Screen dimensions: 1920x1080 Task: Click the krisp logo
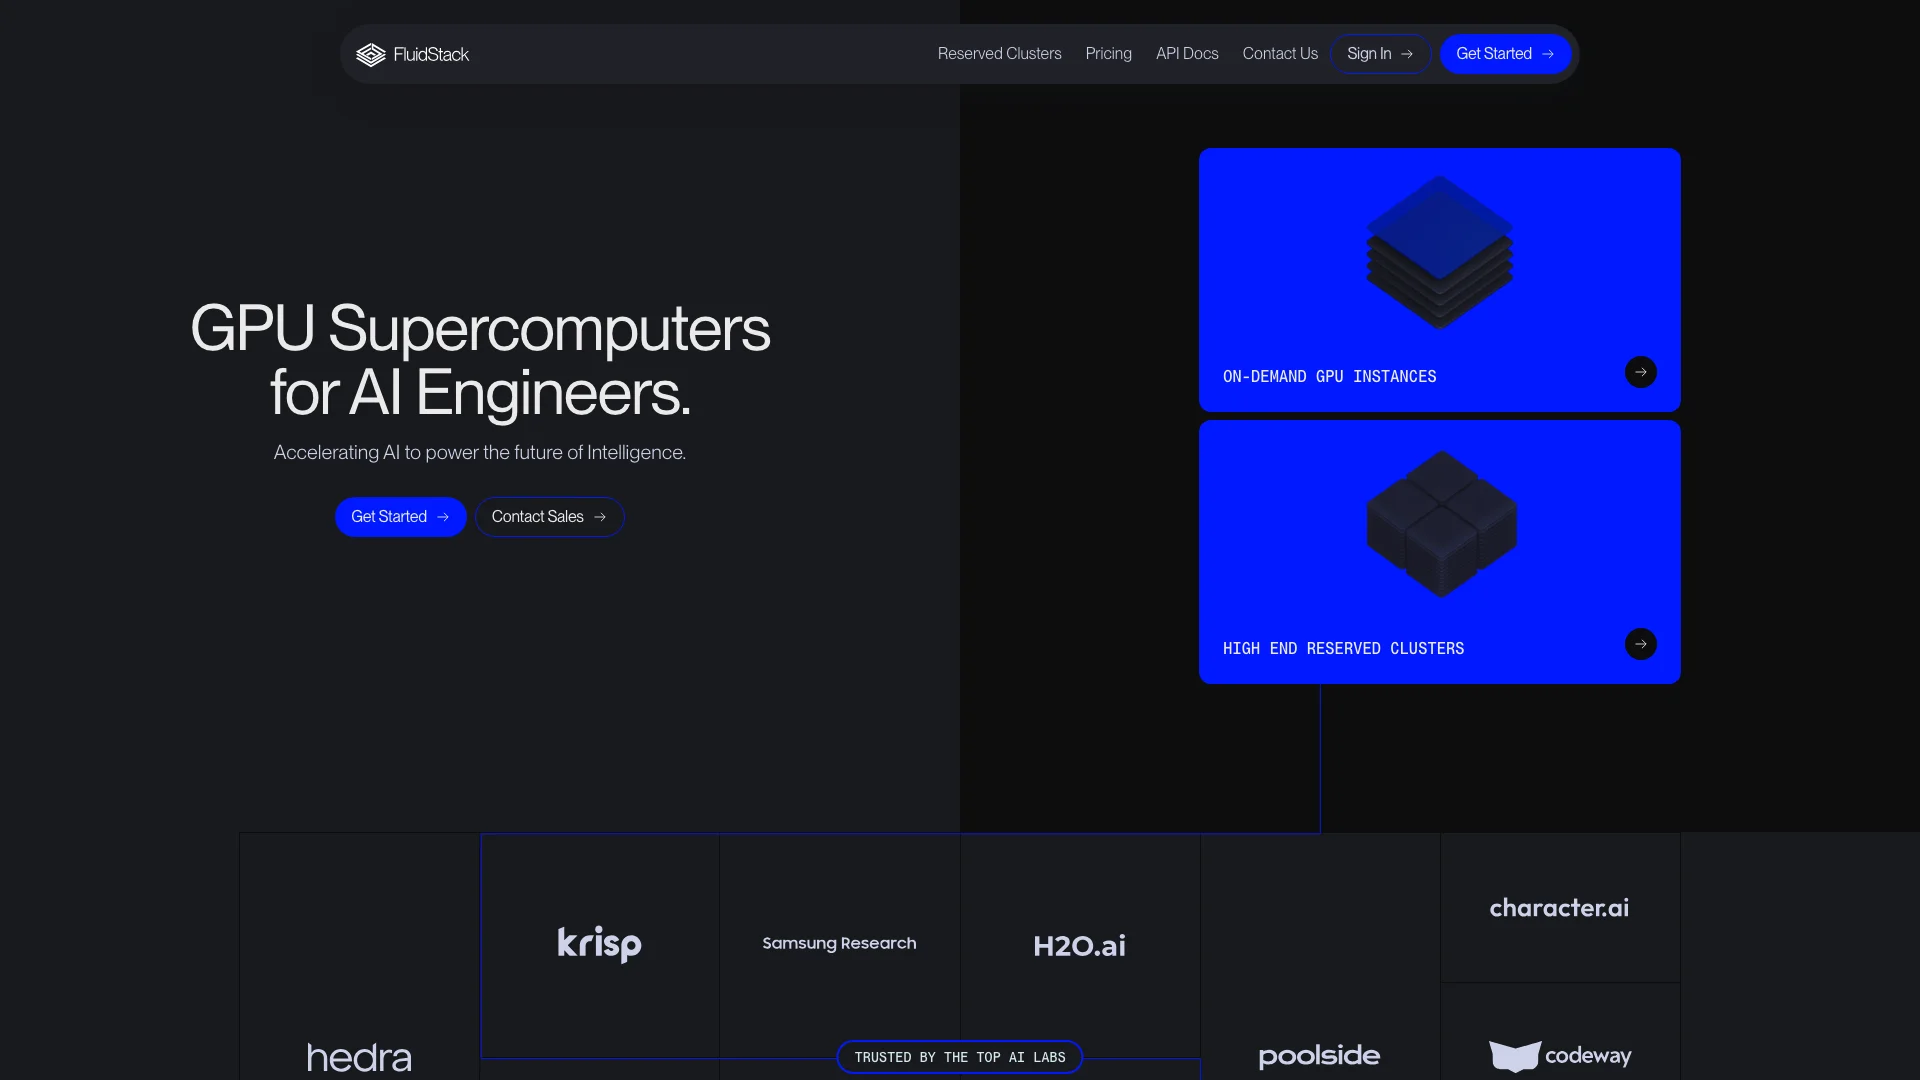[599, 944]
